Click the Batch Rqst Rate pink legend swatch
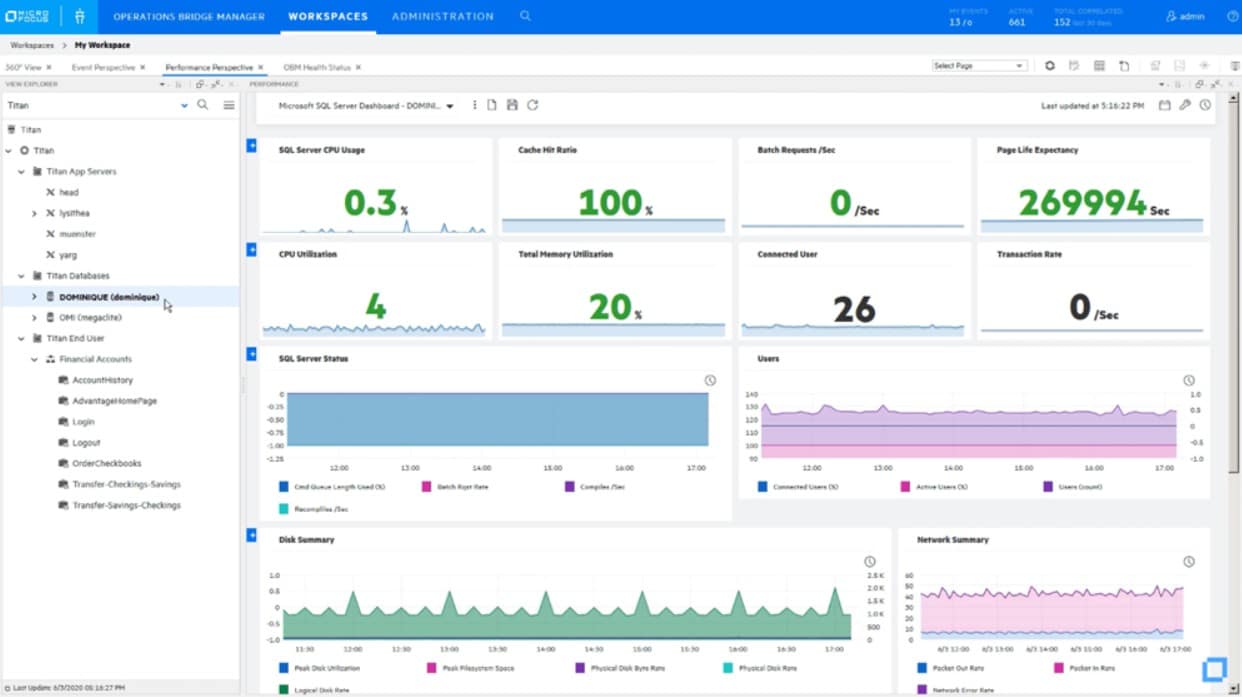The width and height of the screenshot is (1242, 697). pyautogui.click(x=426, y=486)
